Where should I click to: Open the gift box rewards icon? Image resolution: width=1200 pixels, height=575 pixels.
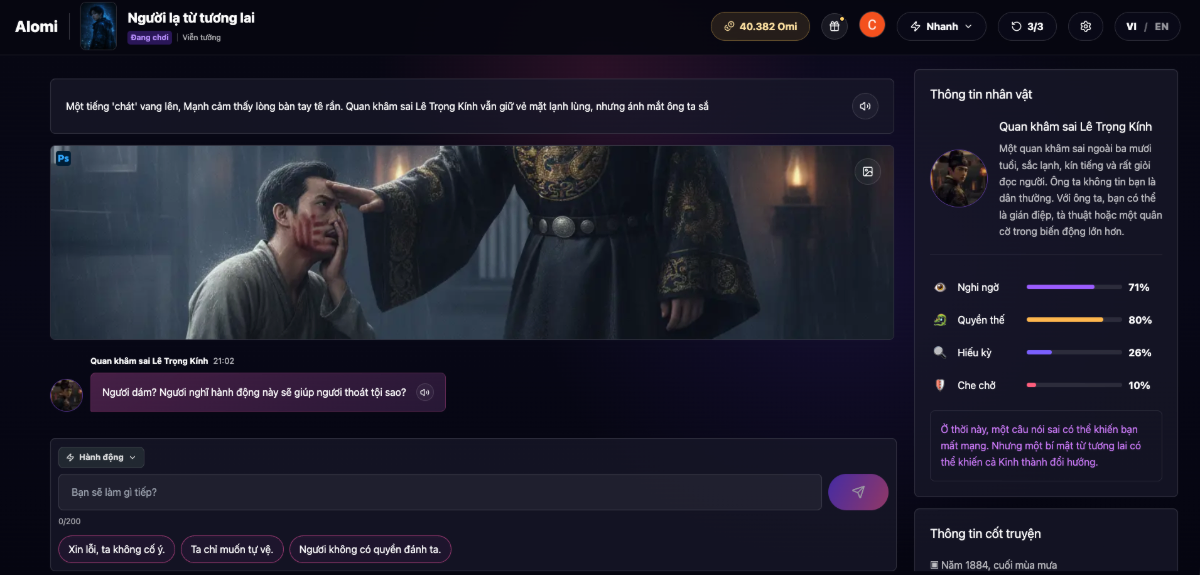point(834,26)
